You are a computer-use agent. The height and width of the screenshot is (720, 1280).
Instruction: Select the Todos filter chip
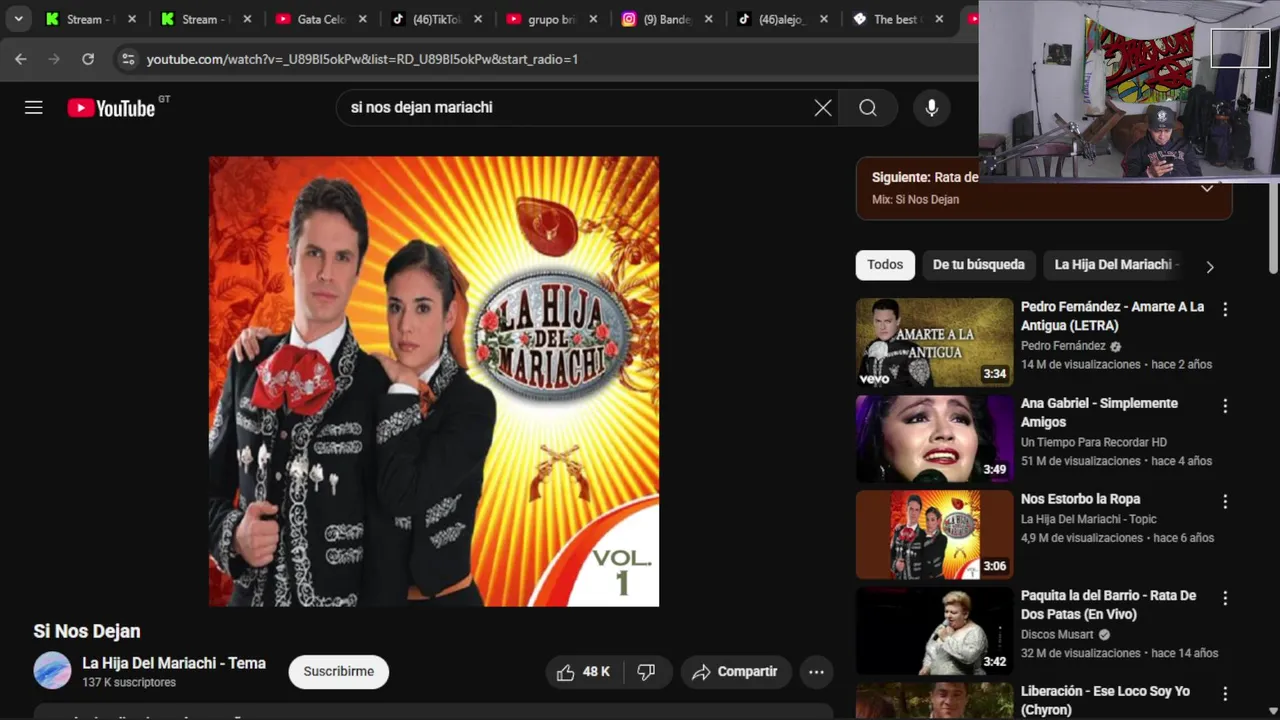tap(885, 265)
